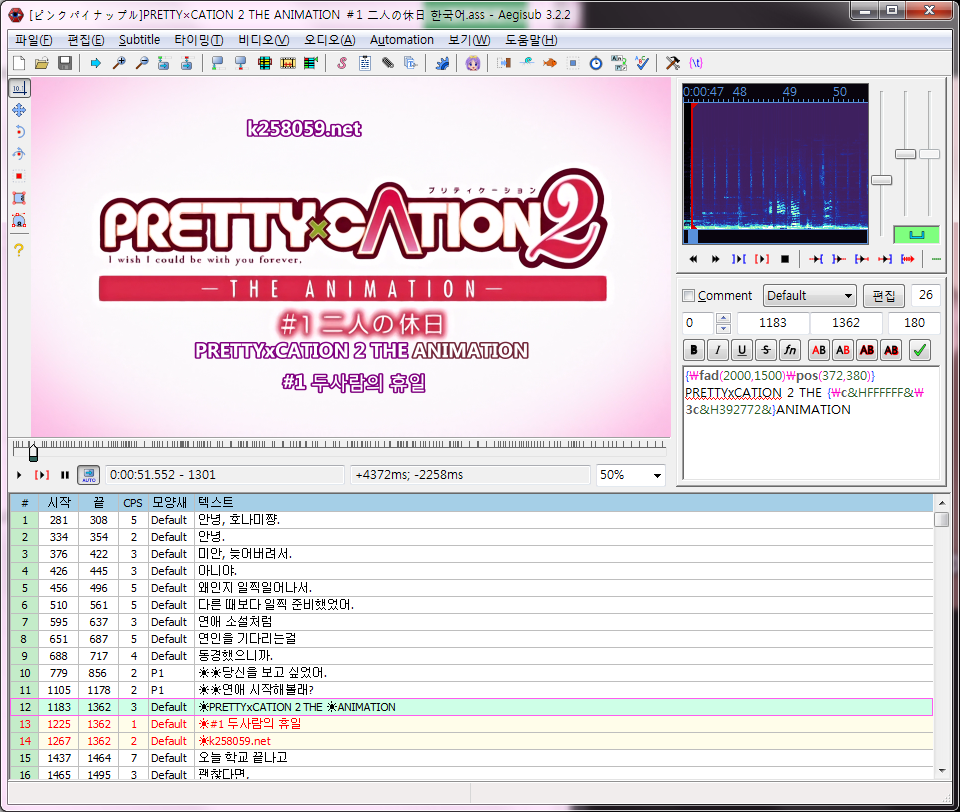Open the Spell Checker checkmark icon
This screenshot has height=812, width=960.
642,63
